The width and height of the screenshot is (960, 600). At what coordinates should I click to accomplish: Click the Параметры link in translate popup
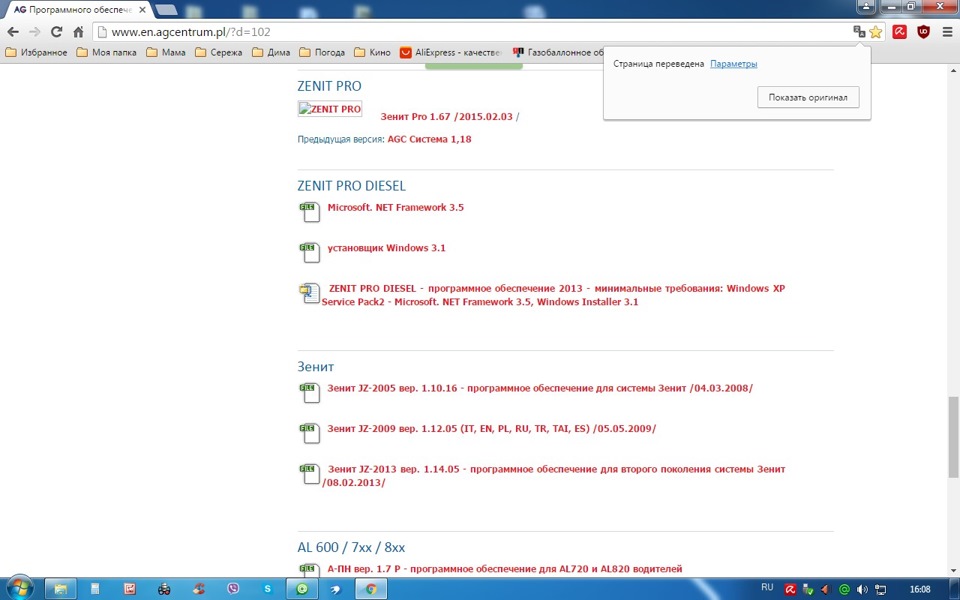(x=733, y=64)
